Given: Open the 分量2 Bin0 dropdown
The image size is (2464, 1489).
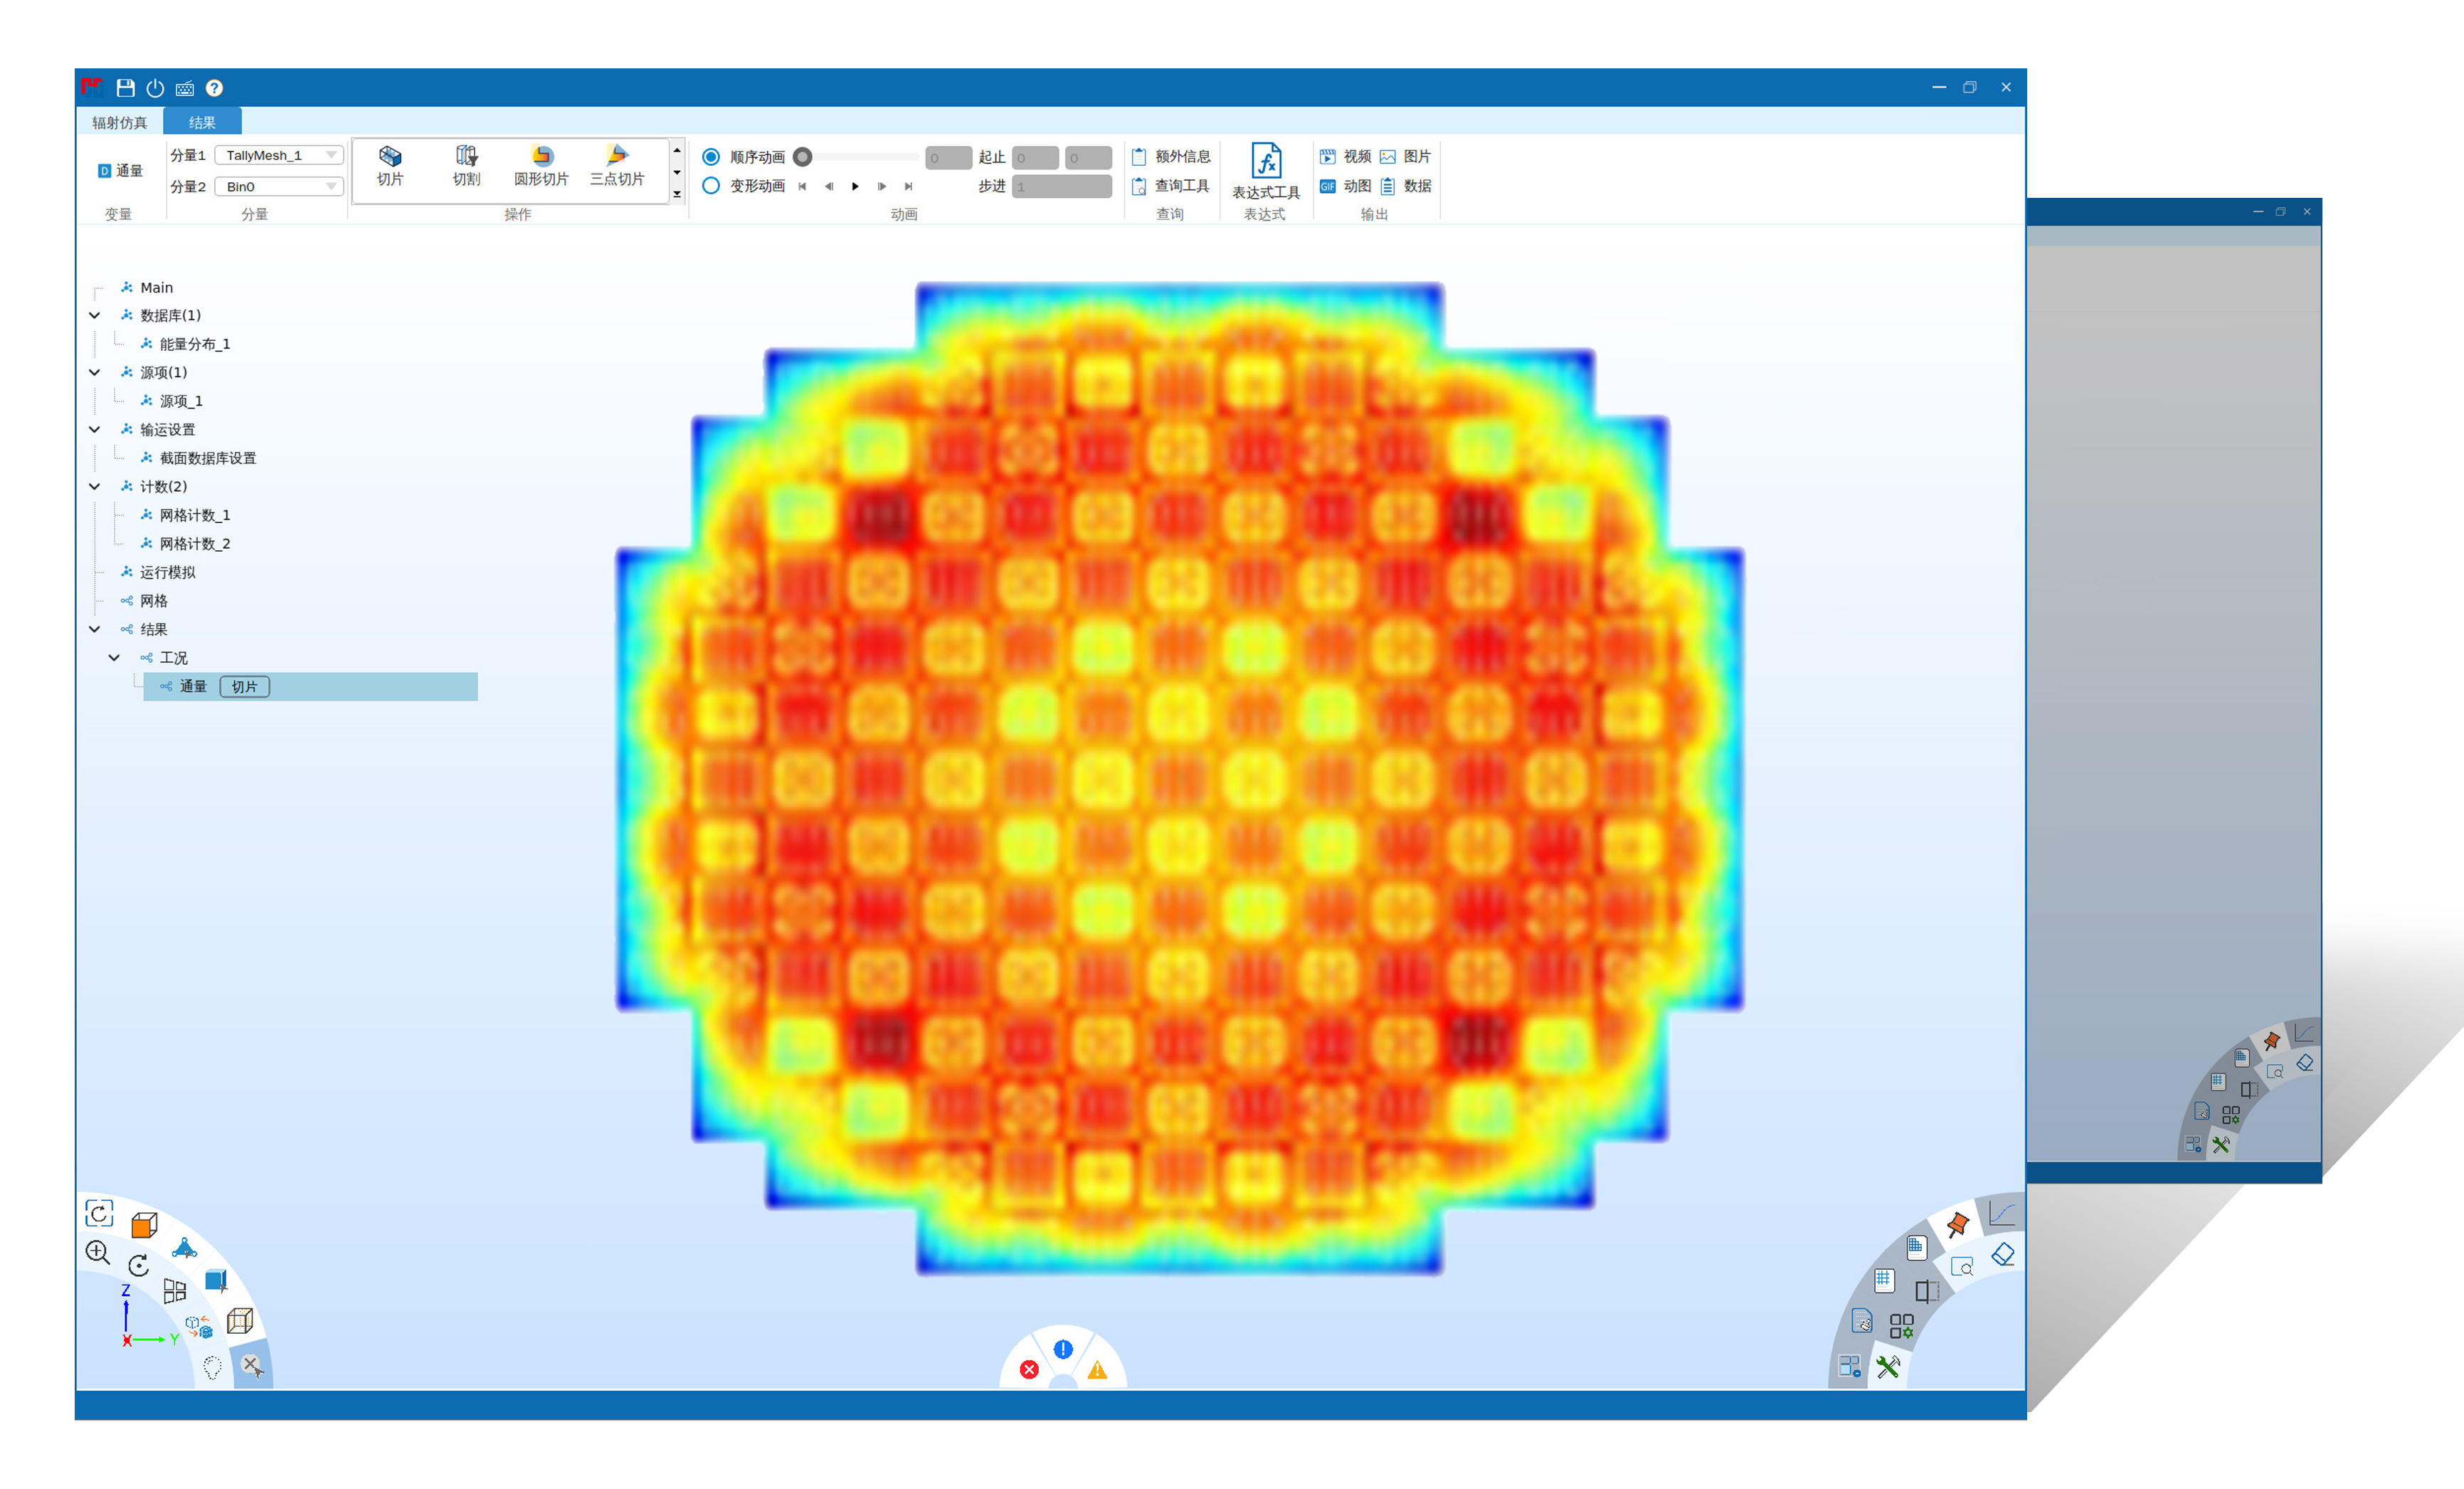Looking at the screenshot, I should click(x=279, y=187).
